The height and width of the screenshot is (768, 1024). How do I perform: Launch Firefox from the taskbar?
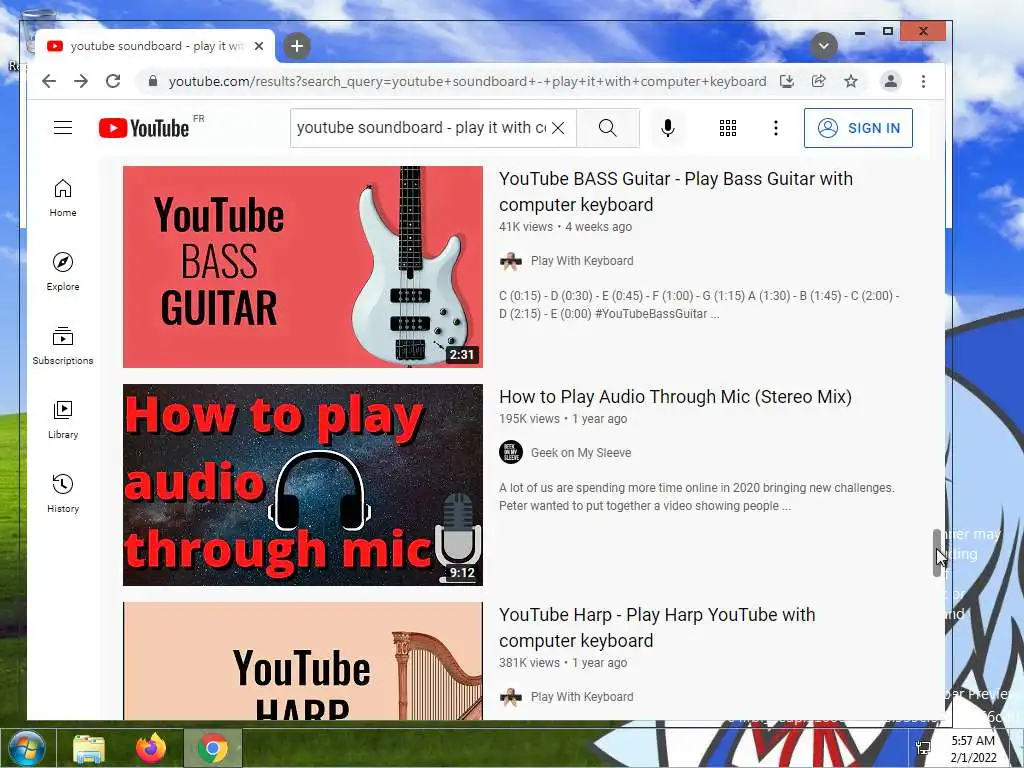[151, 748]
